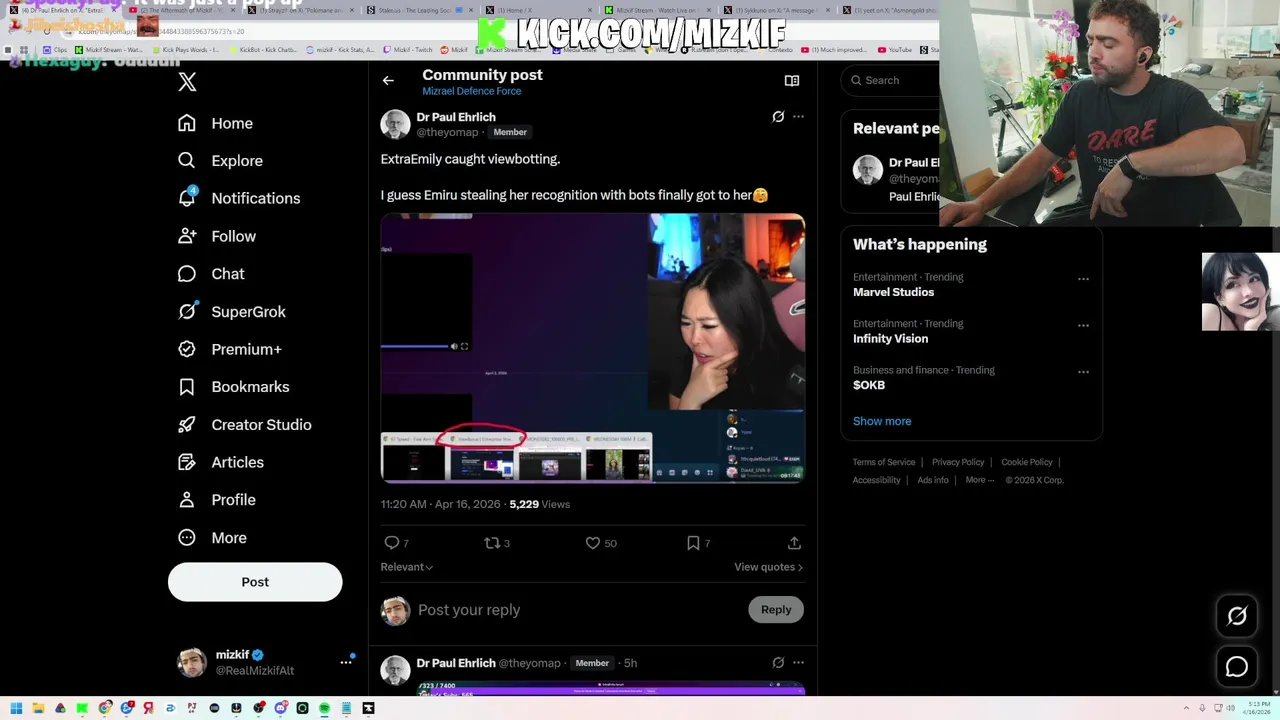Screen dimensions: 1280x720
Task: Open the reader view book icon
Action: point(792,81)
